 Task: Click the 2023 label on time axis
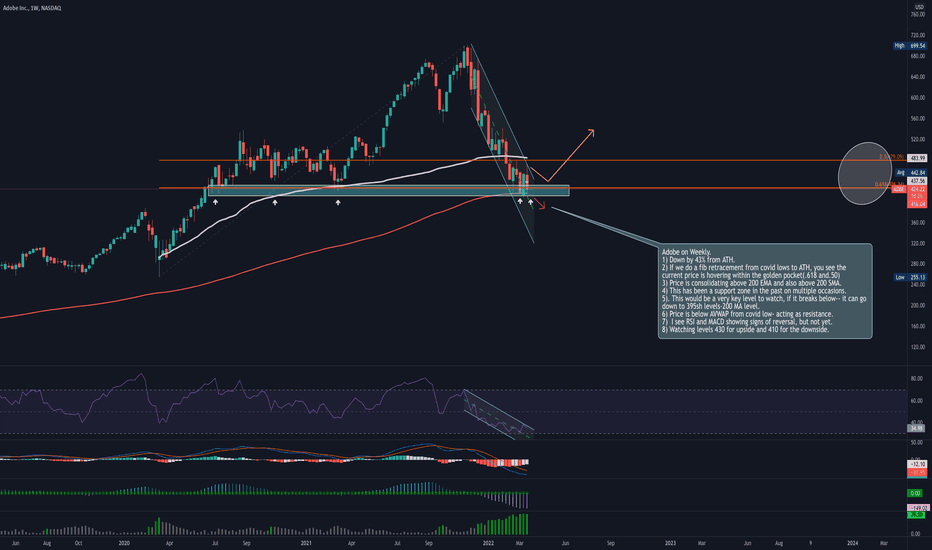click(670, 543)
